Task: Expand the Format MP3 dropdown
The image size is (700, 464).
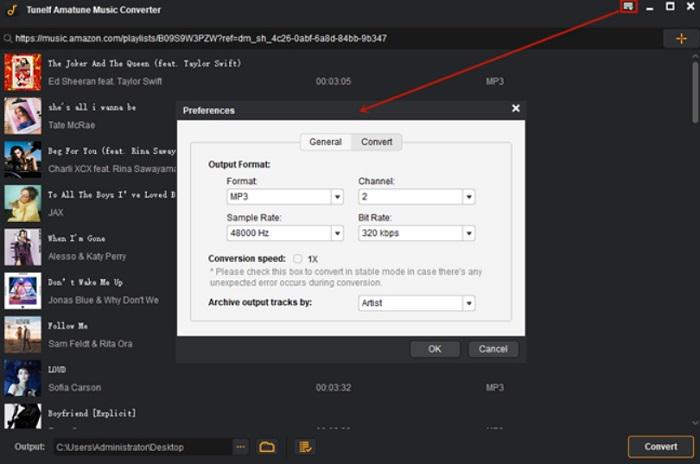Action: point(336,198)
